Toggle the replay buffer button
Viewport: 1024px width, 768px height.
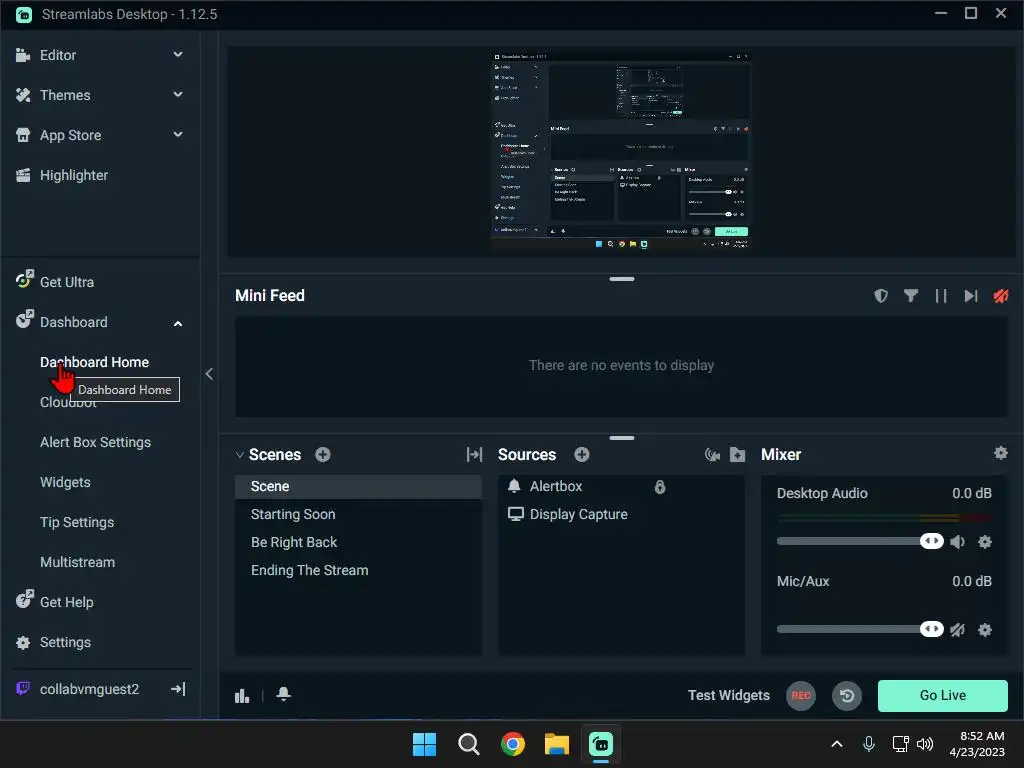(x=847, y=696)
